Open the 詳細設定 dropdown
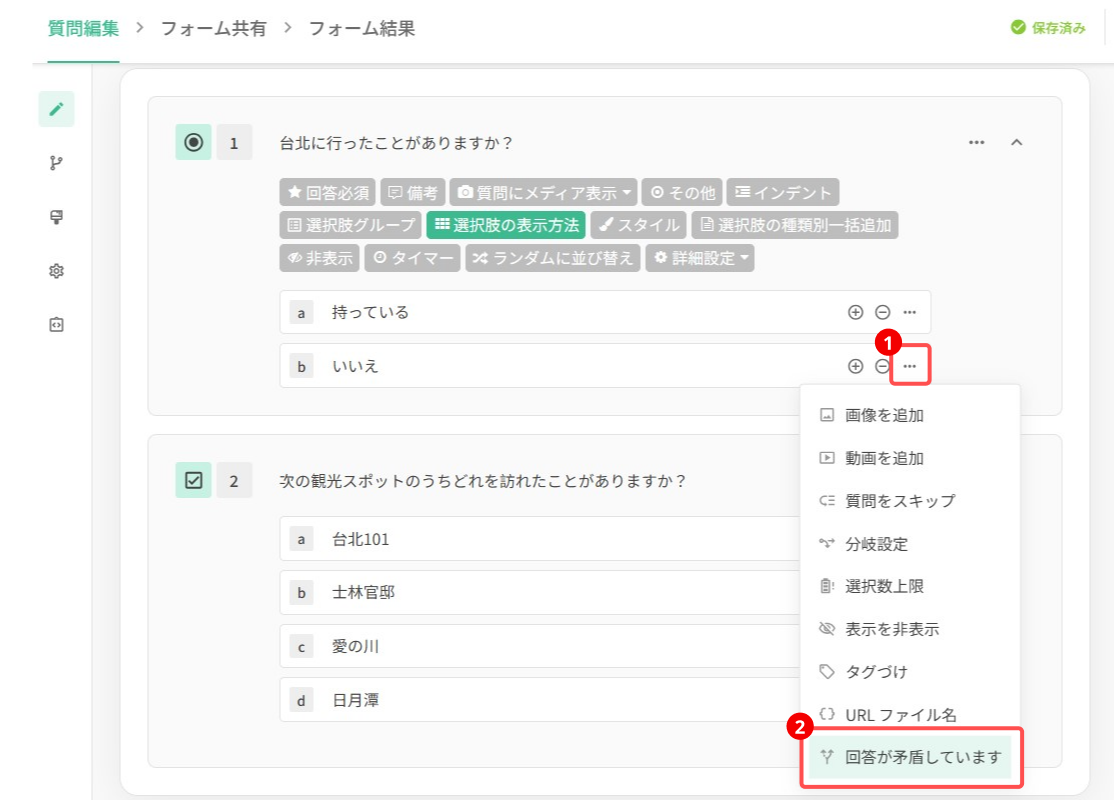 (700, 258)
